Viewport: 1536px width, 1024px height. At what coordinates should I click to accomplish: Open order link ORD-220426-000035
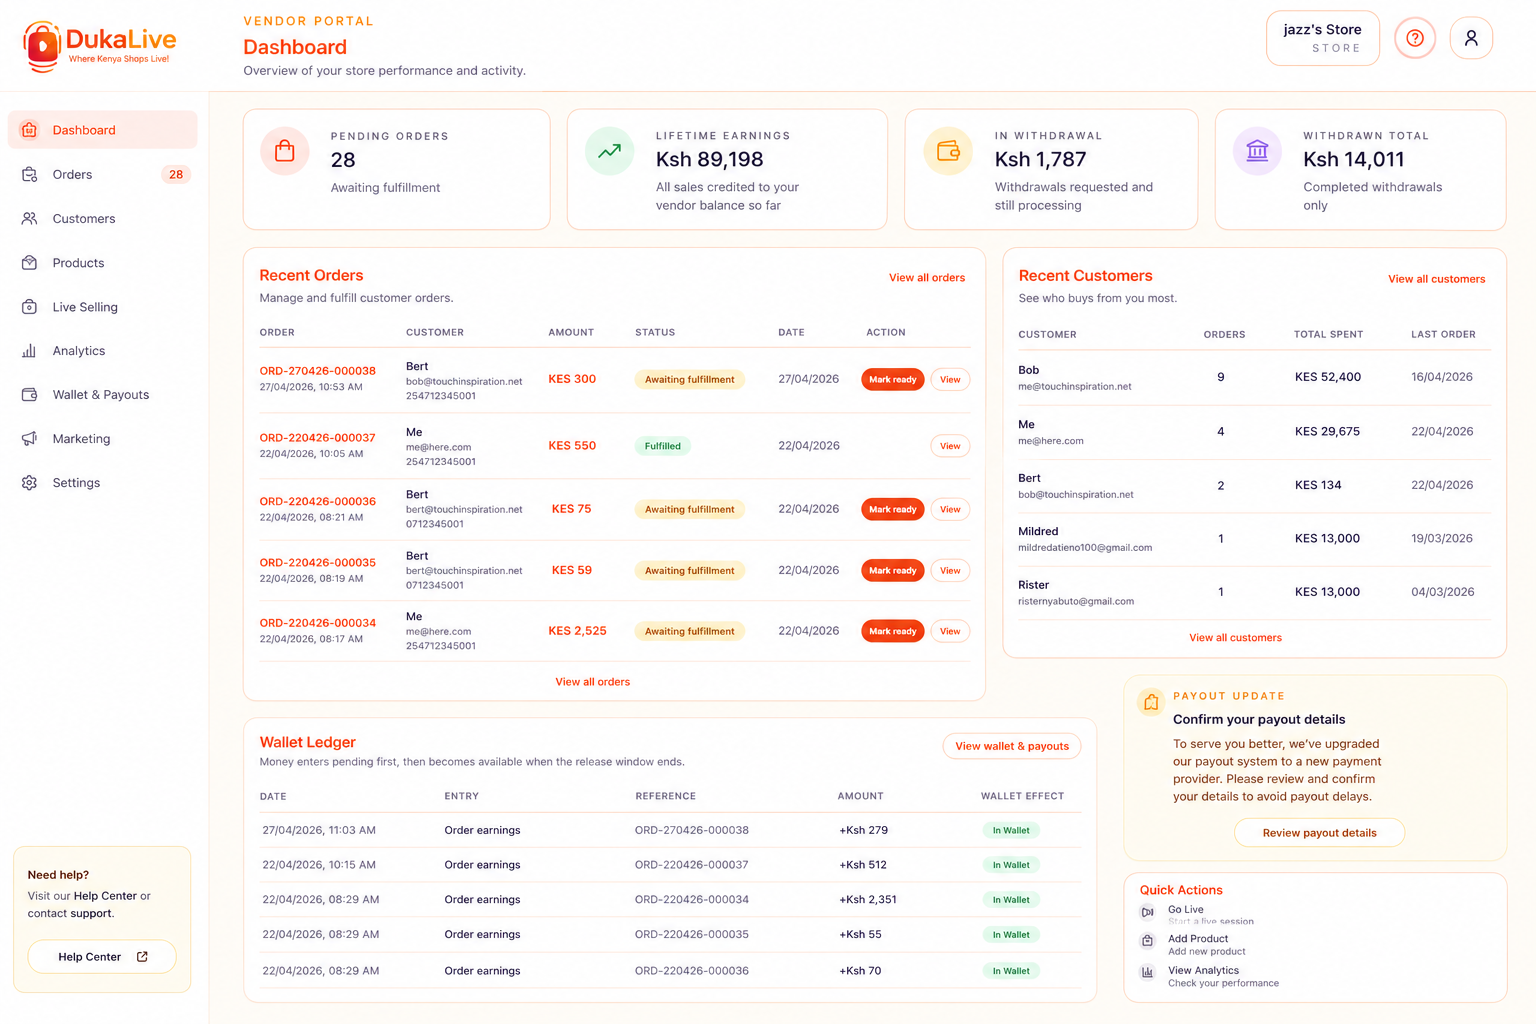[317, 563]
